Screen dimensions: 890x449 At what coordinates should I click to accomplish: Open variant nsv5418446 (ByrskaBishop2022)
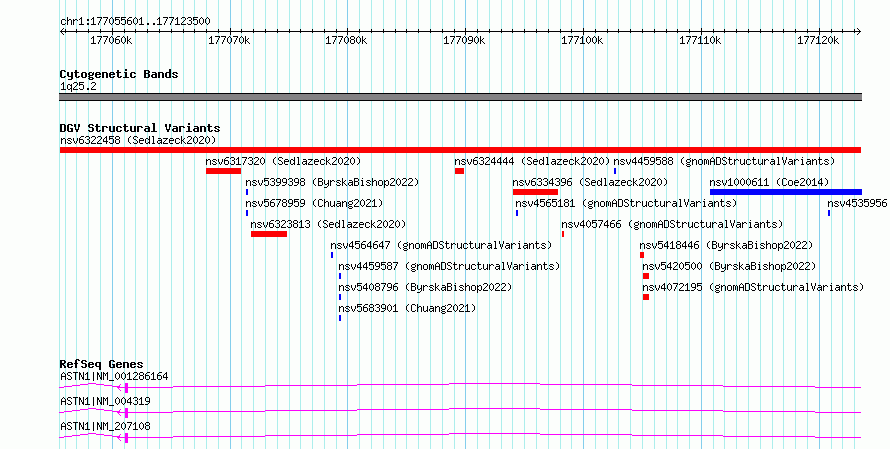tap(727, 245)
